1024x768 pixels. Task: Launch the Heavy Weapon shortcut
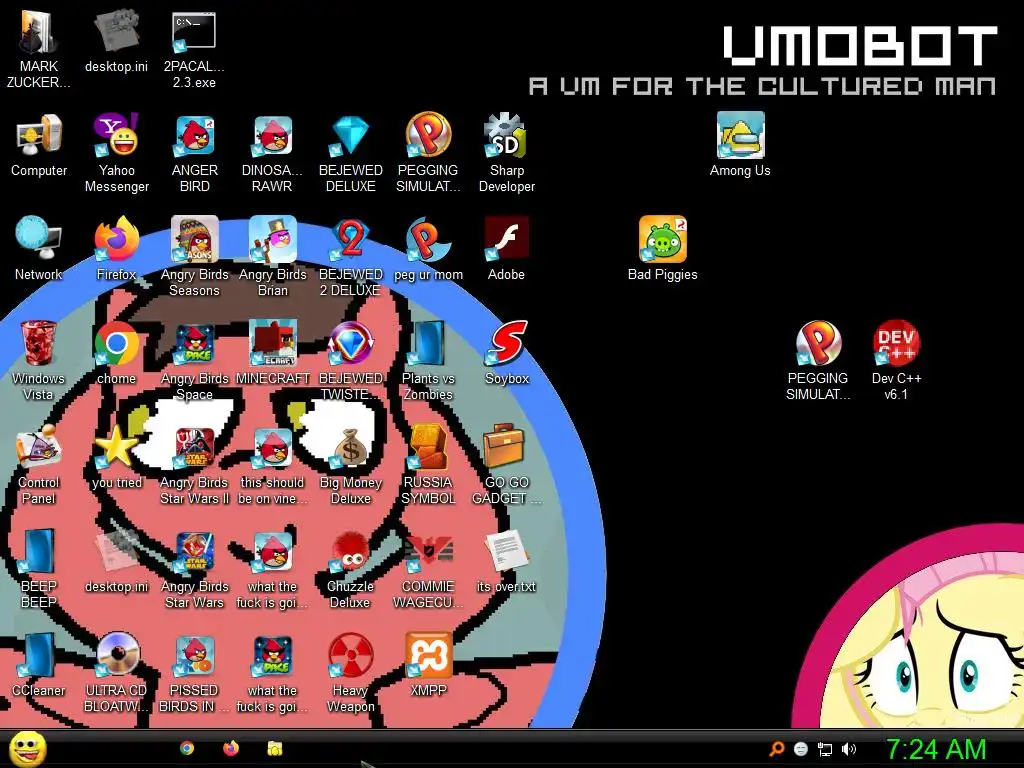click(x=351, y=655)
